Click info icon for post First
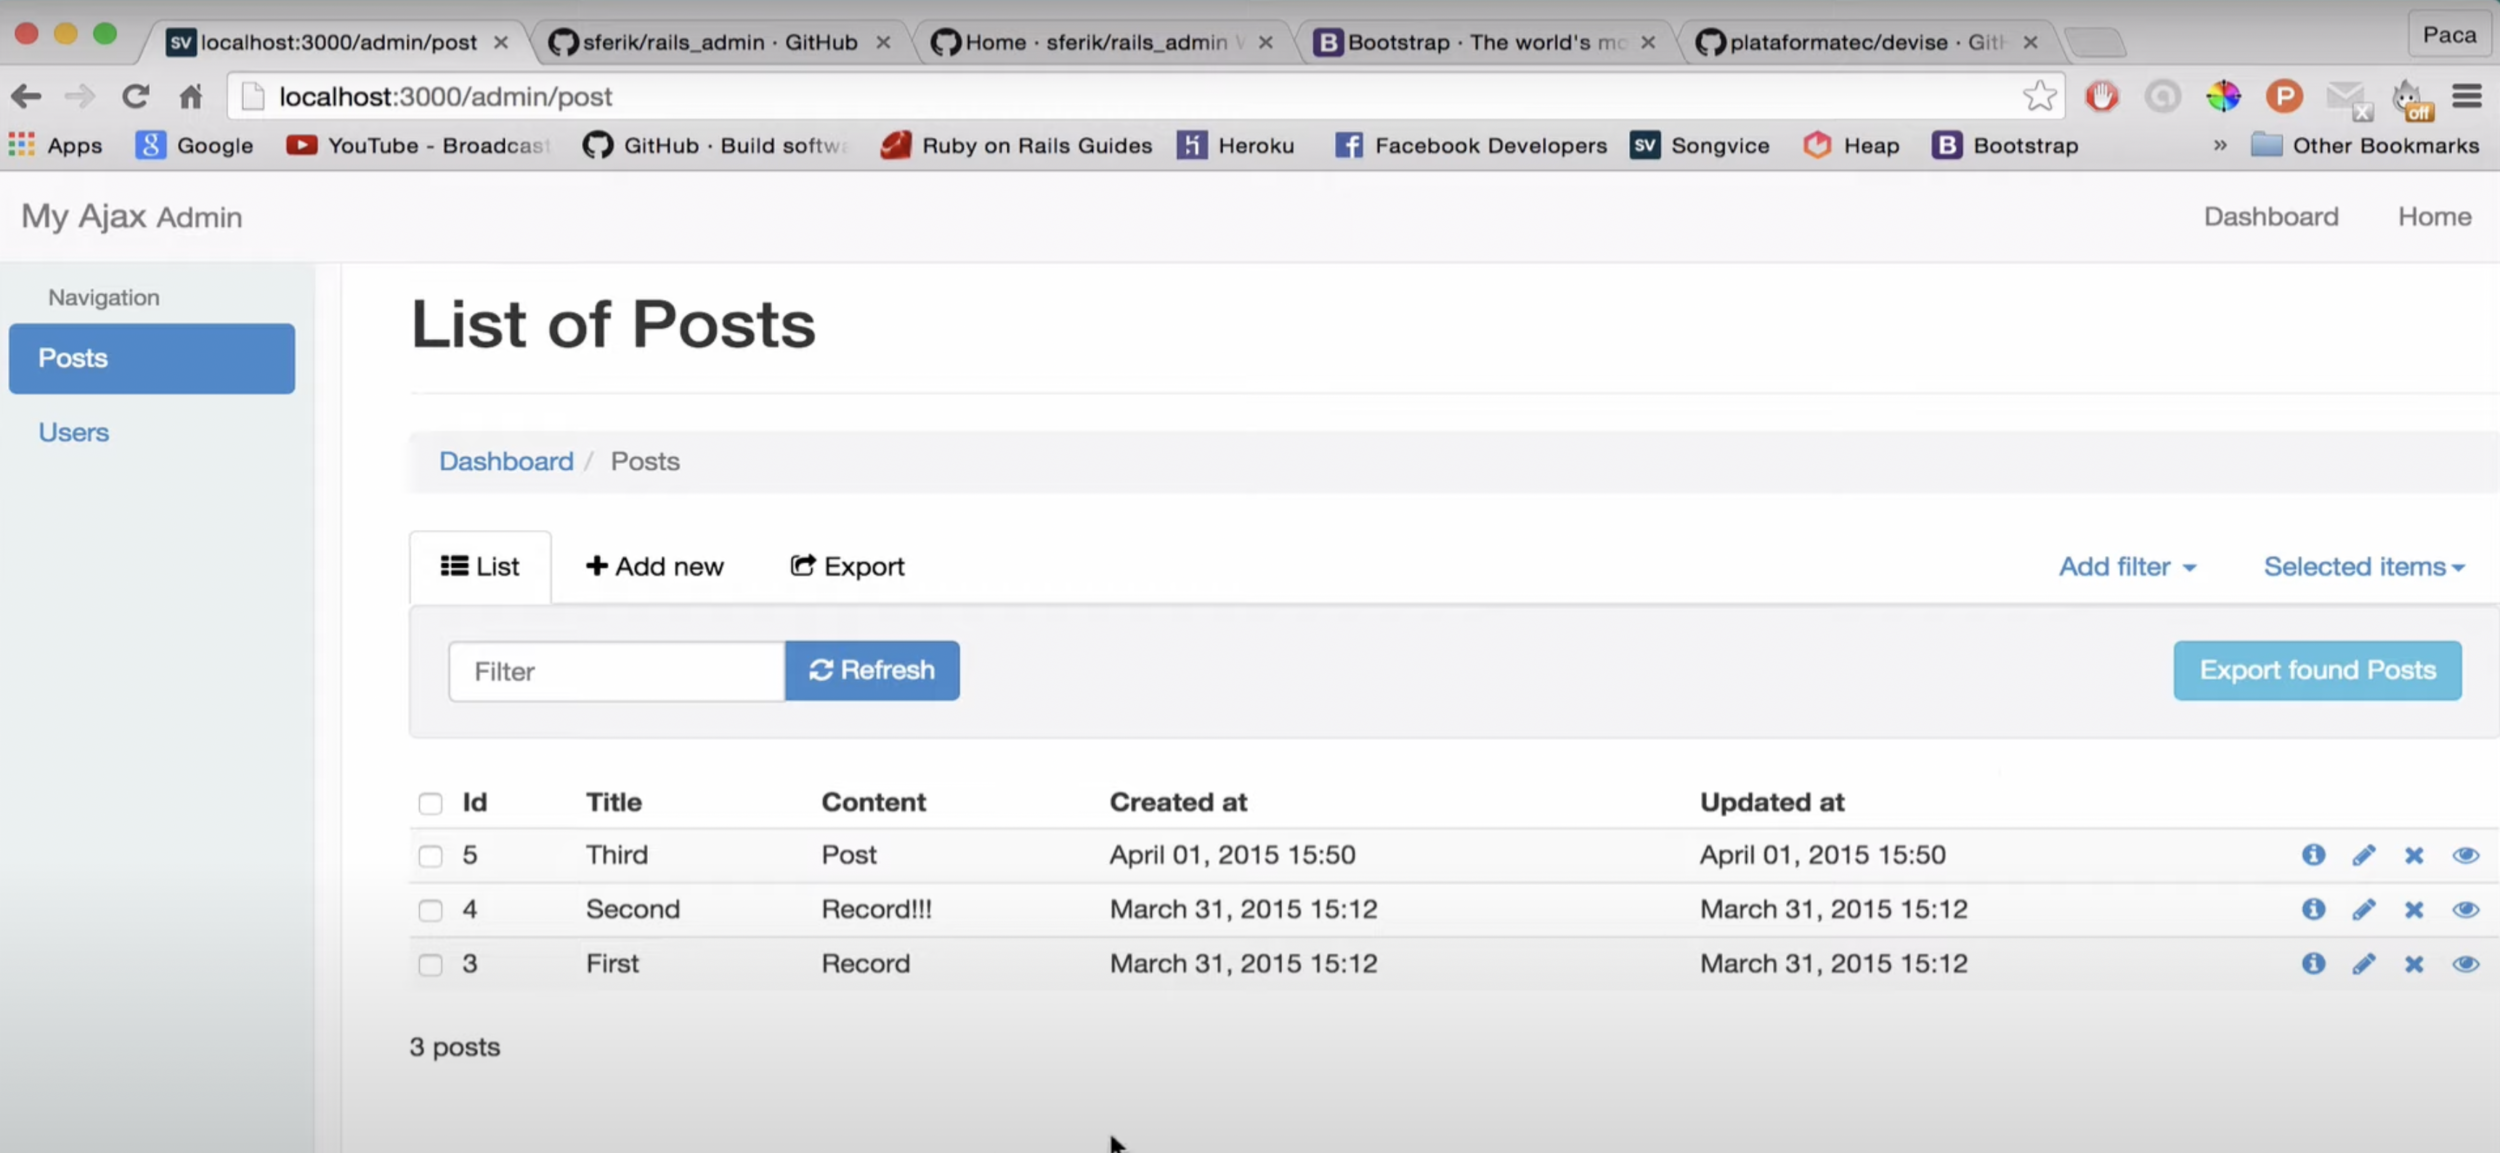 point(2313,964)
